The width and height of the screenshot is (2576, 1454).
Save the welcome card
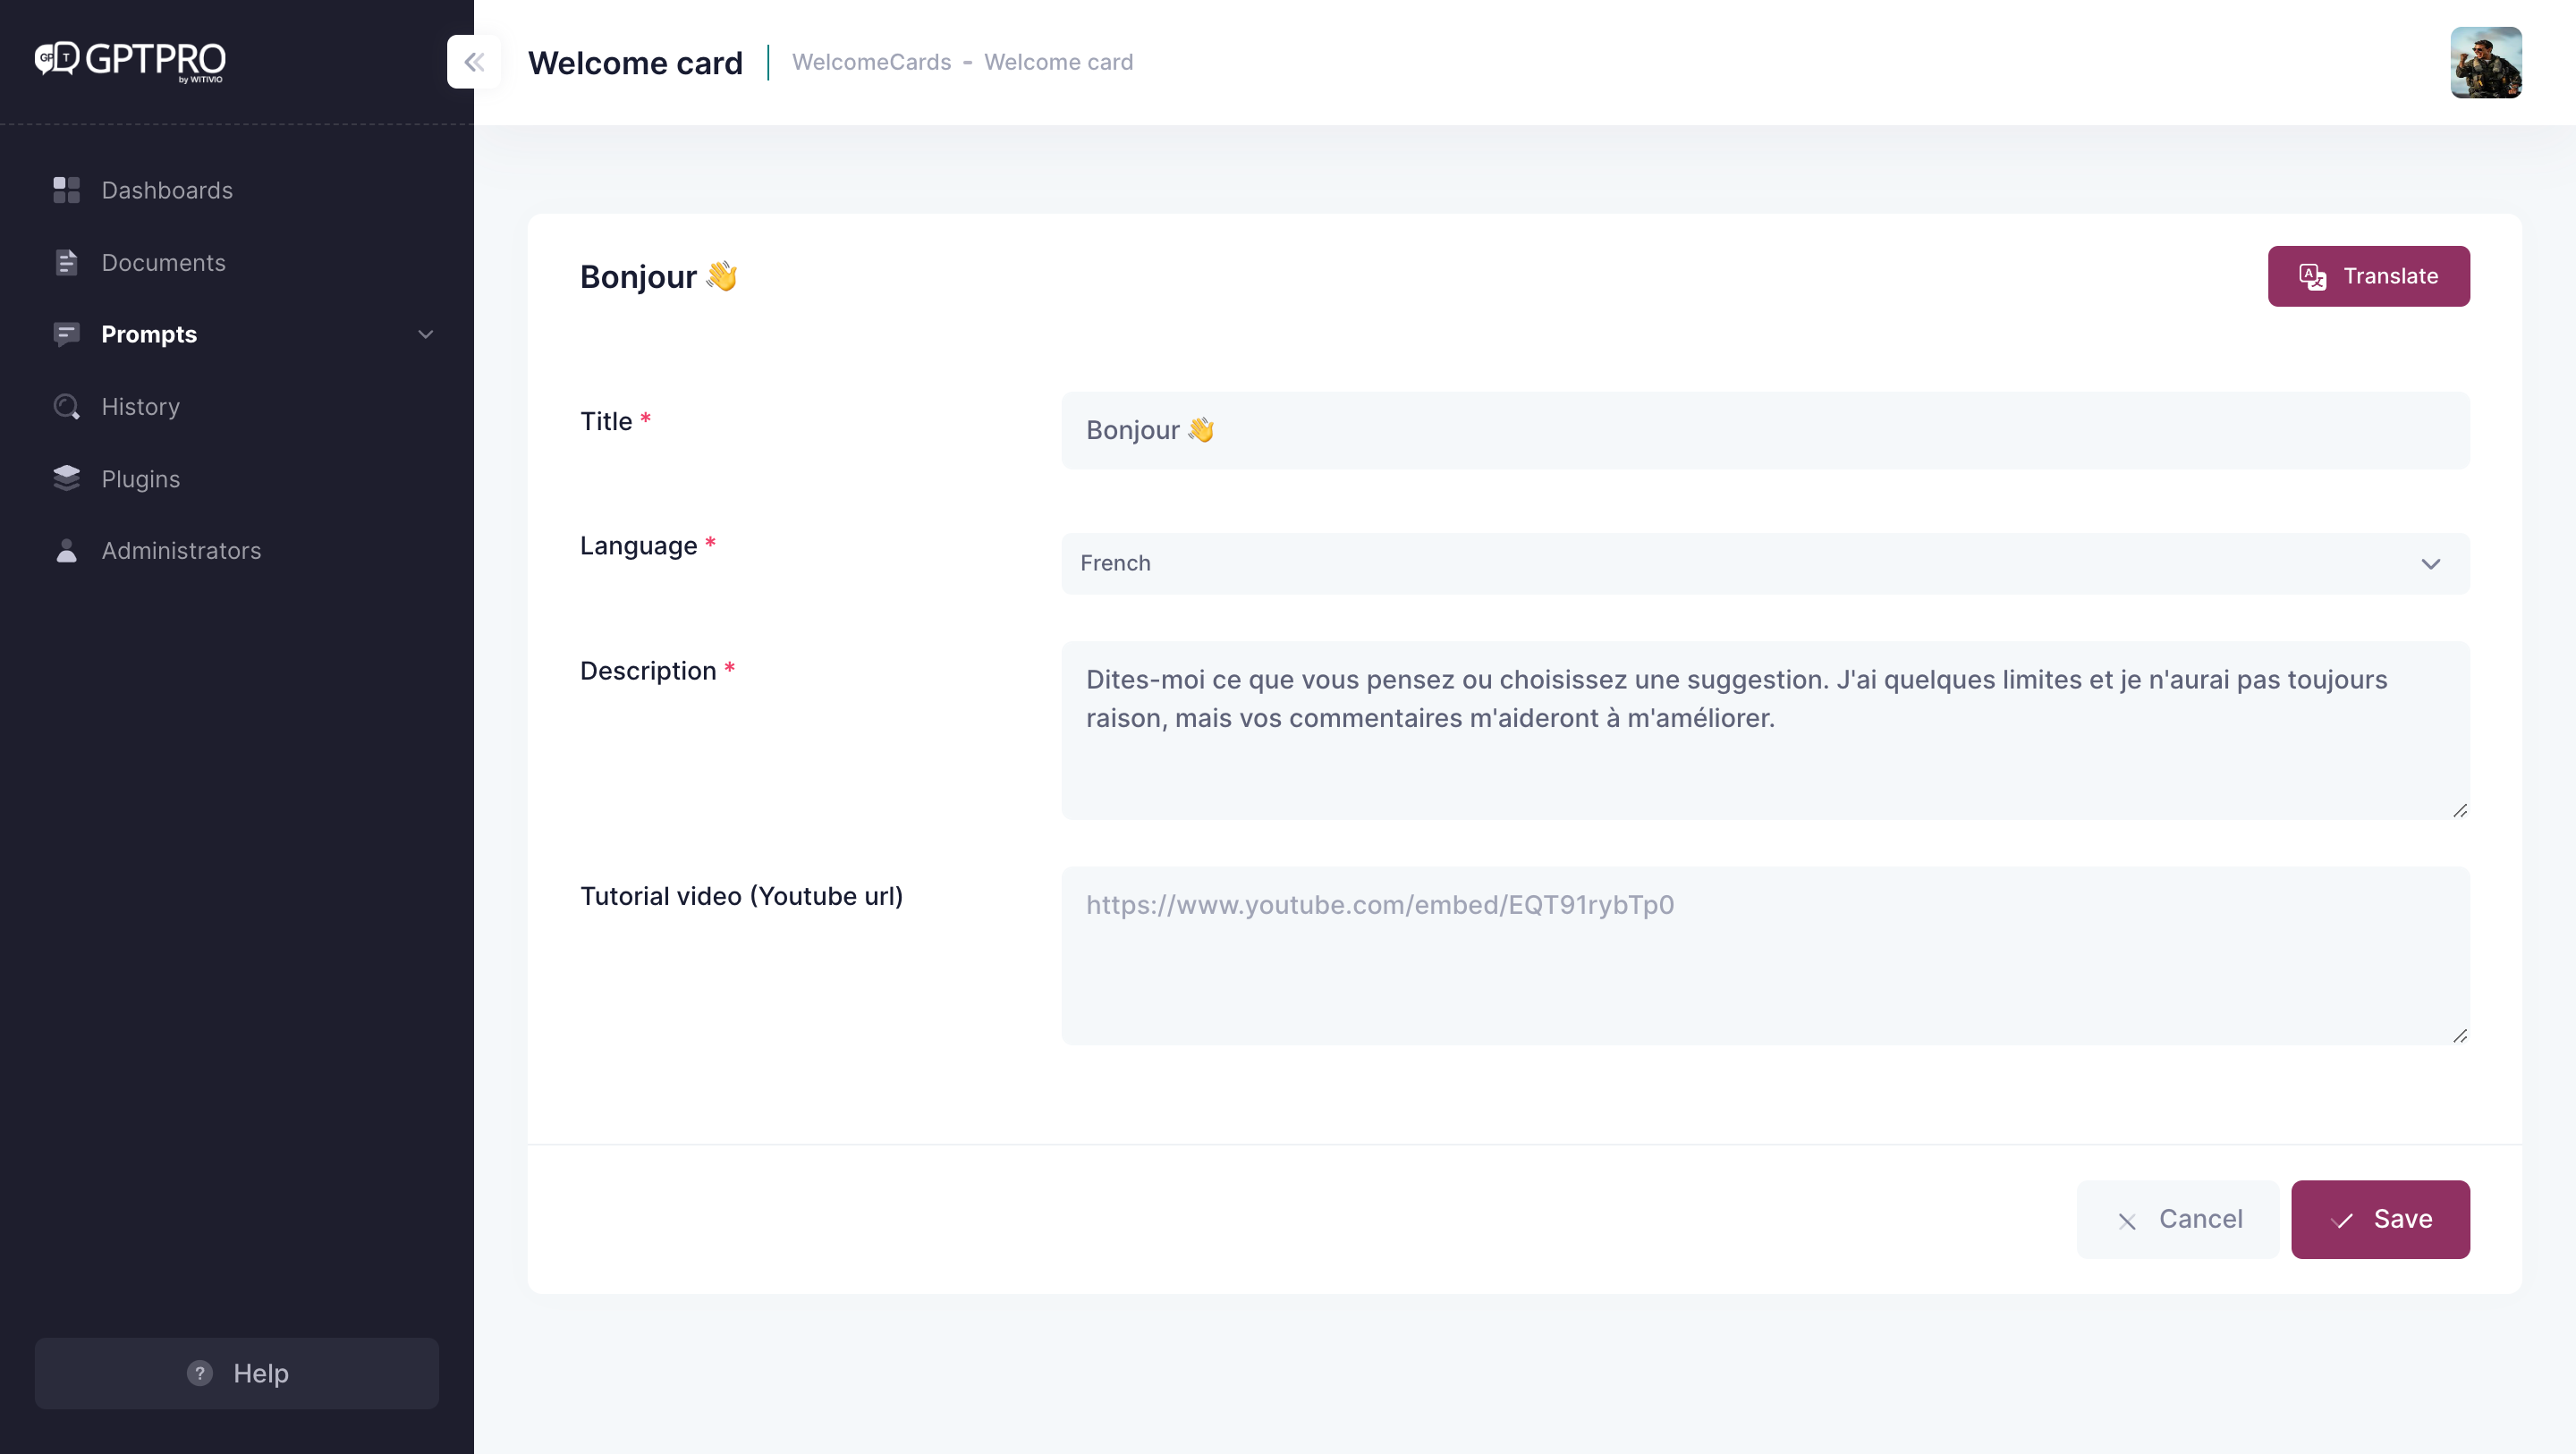pos(2379,1219)
